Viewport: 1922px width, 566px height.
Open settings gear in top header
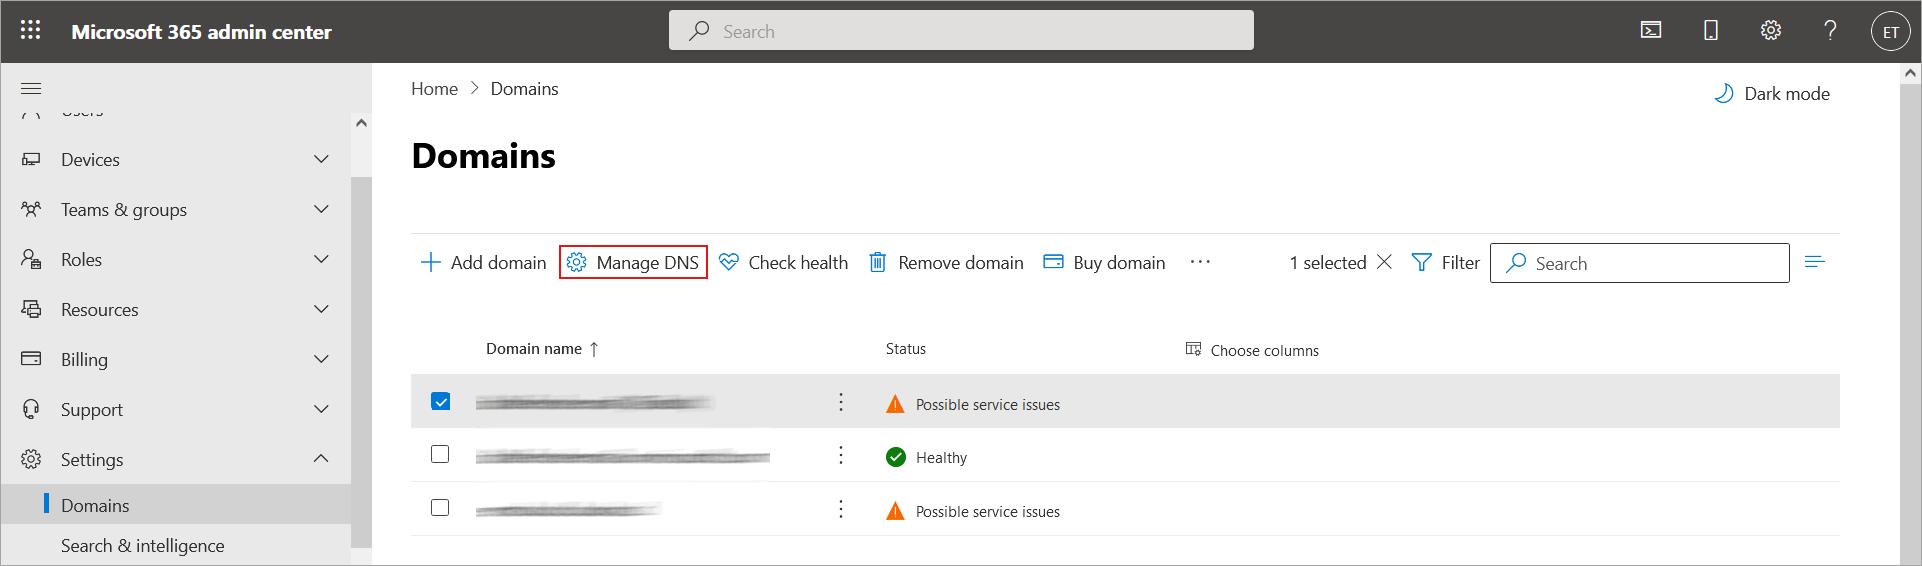tap(1771, 31)
